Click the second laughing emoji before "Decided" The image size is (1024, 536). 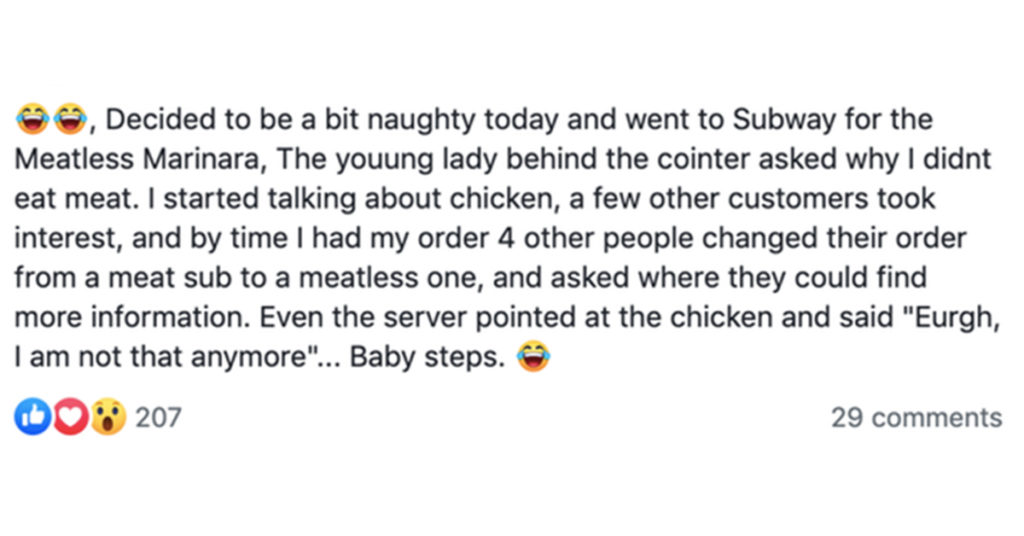coord(71,119)
